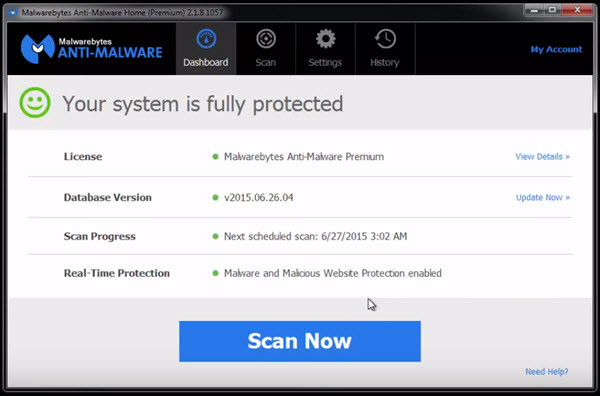Open View Details for the license
Image resolution: width=600 pixels, height=396 pixels.
tap(542, 156)
